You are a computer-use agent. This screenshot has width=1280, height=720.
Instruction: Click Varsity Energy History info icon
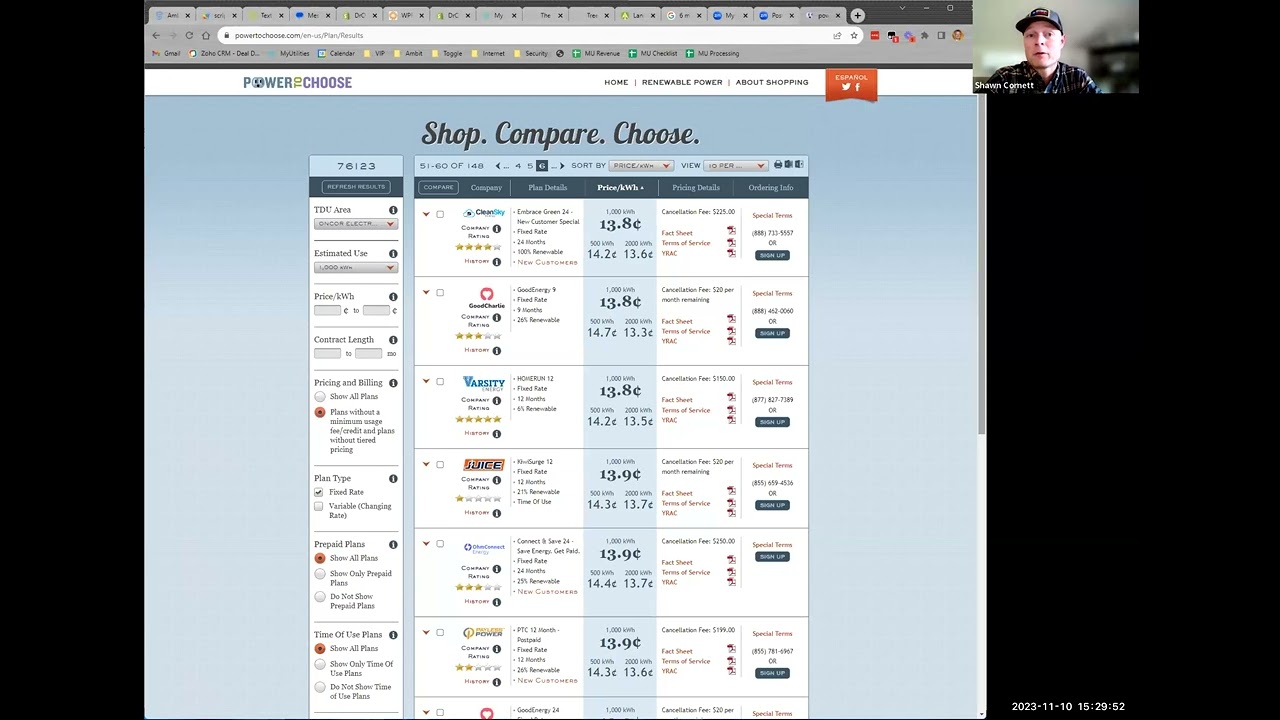click(x=496, y=434)
